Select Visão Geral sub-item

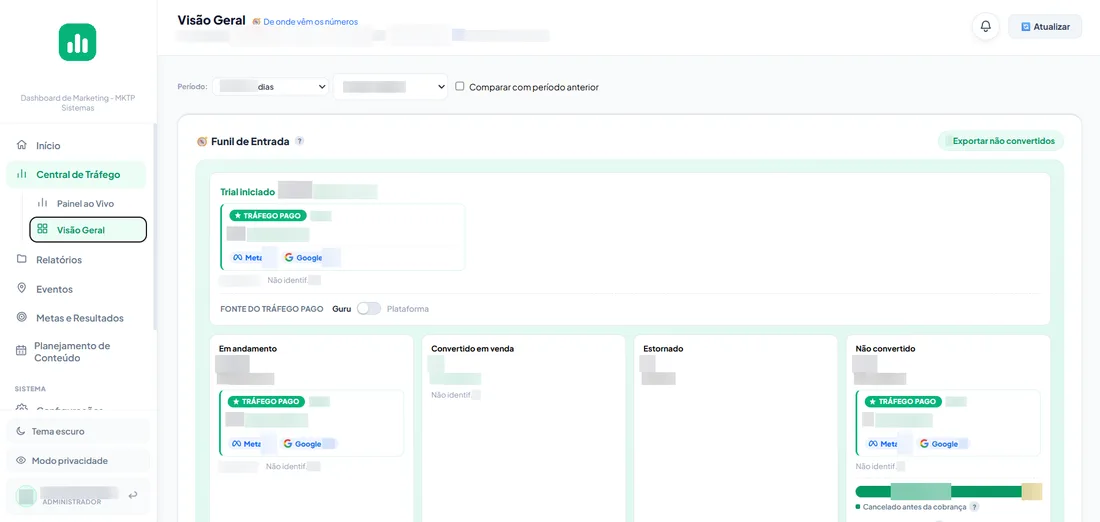pos(88,229)
